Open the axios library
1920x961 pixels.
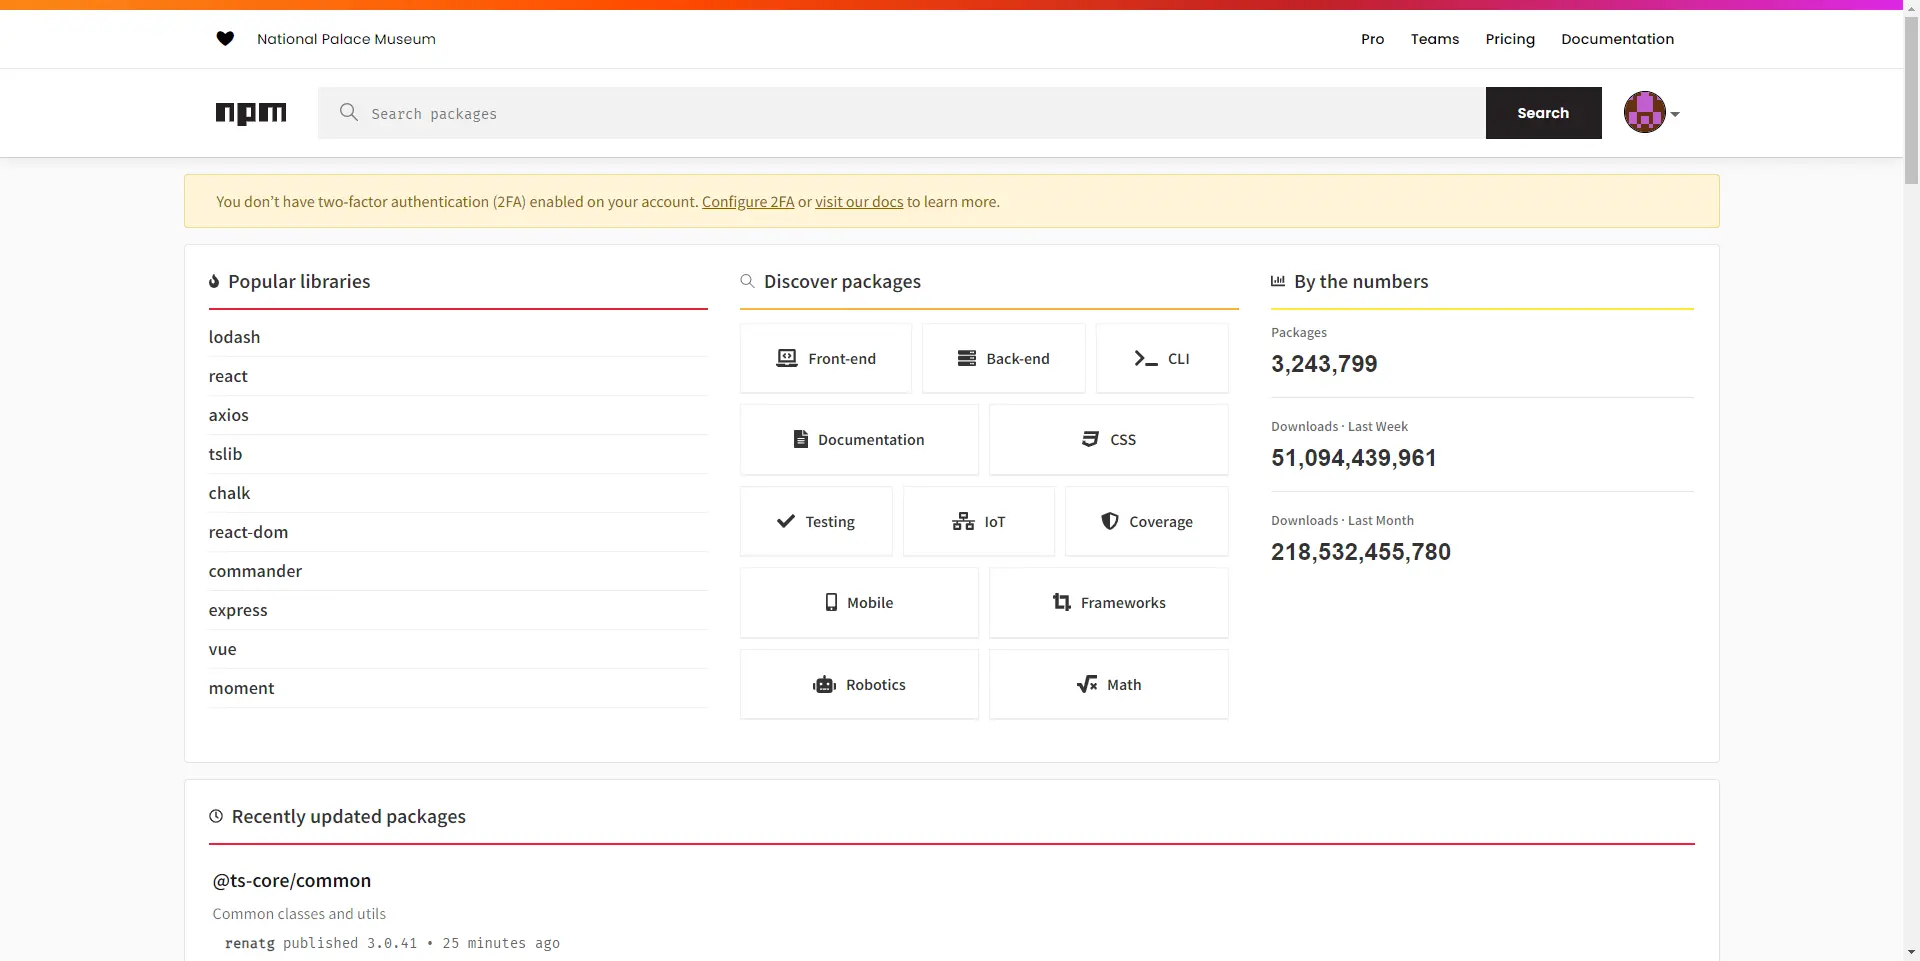tap(228, 415)
